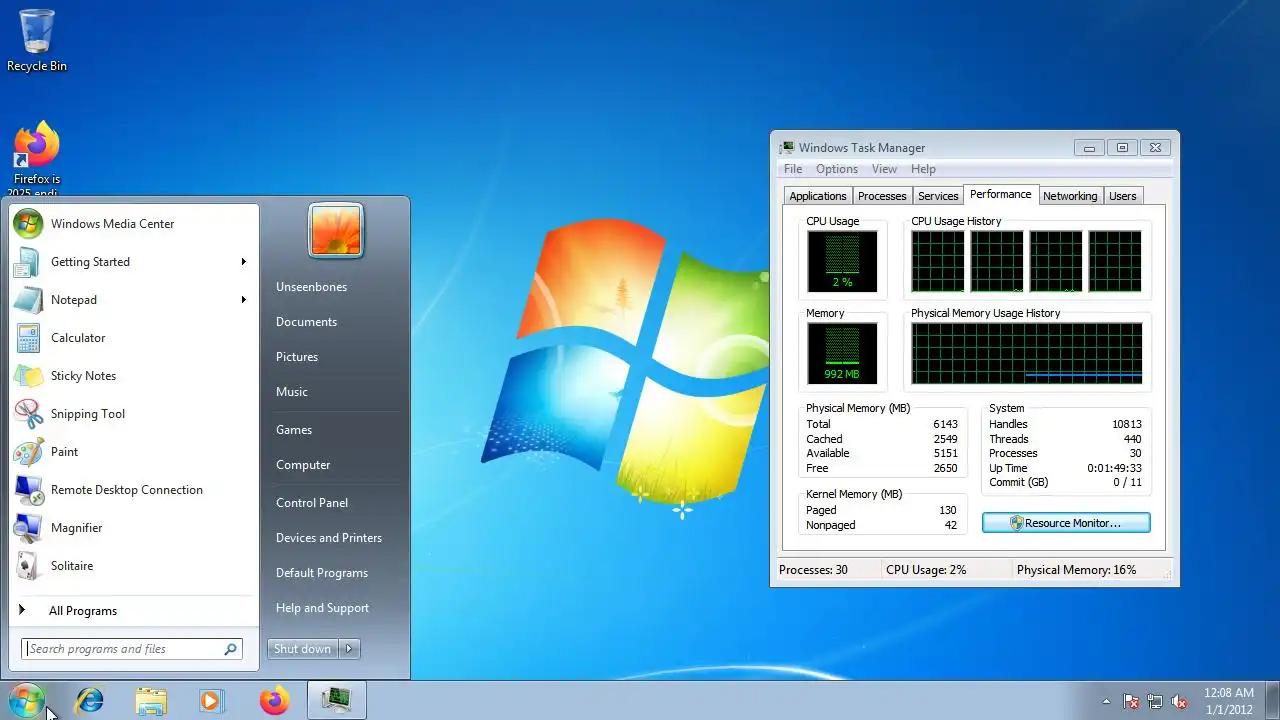1280x720 pixels.
Task: Open Sticky Notes icon
Action: click(27, 376)
